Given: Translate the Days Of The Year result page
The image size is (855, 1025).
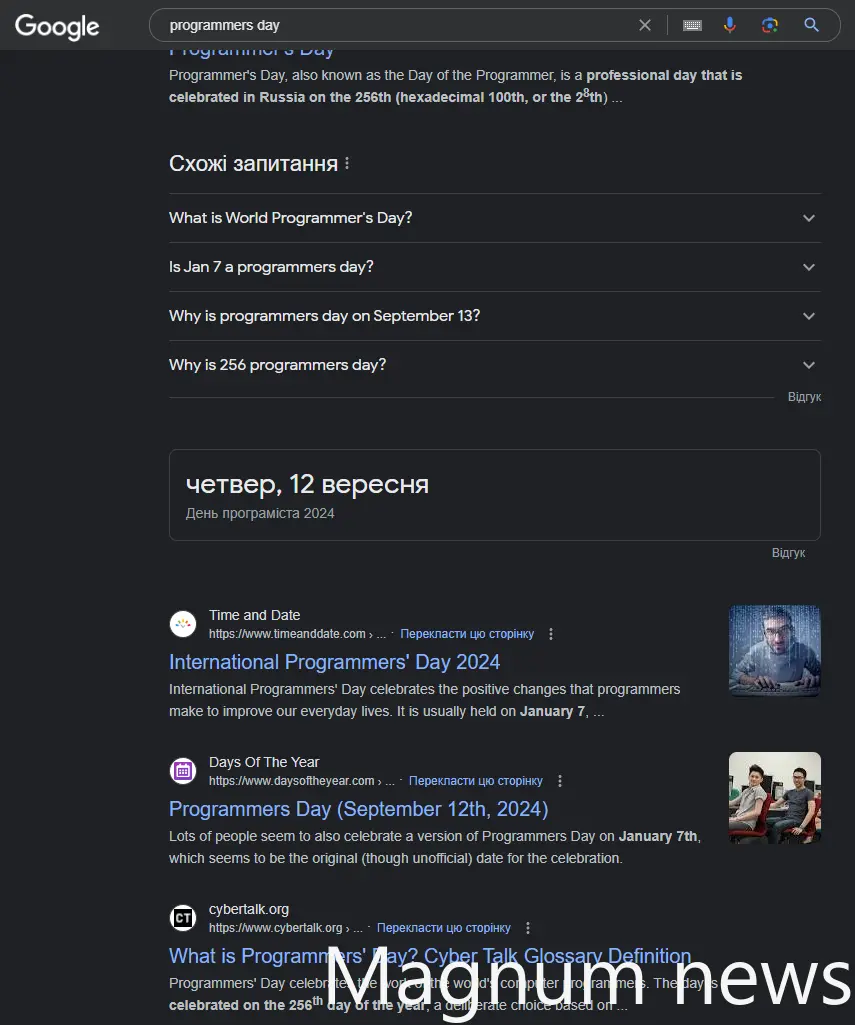Looking at the screenshot, I should tap(475, 781).
